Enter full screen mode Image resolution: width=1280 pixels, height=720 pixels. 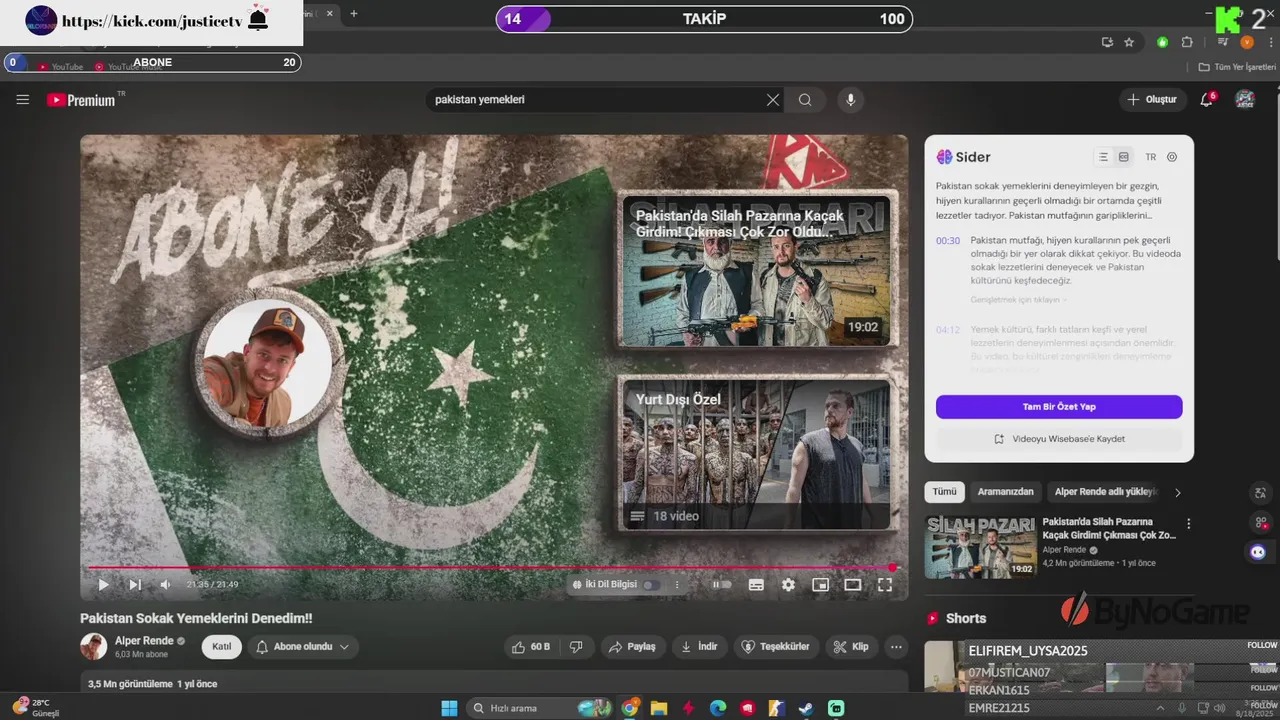[884, 584]
